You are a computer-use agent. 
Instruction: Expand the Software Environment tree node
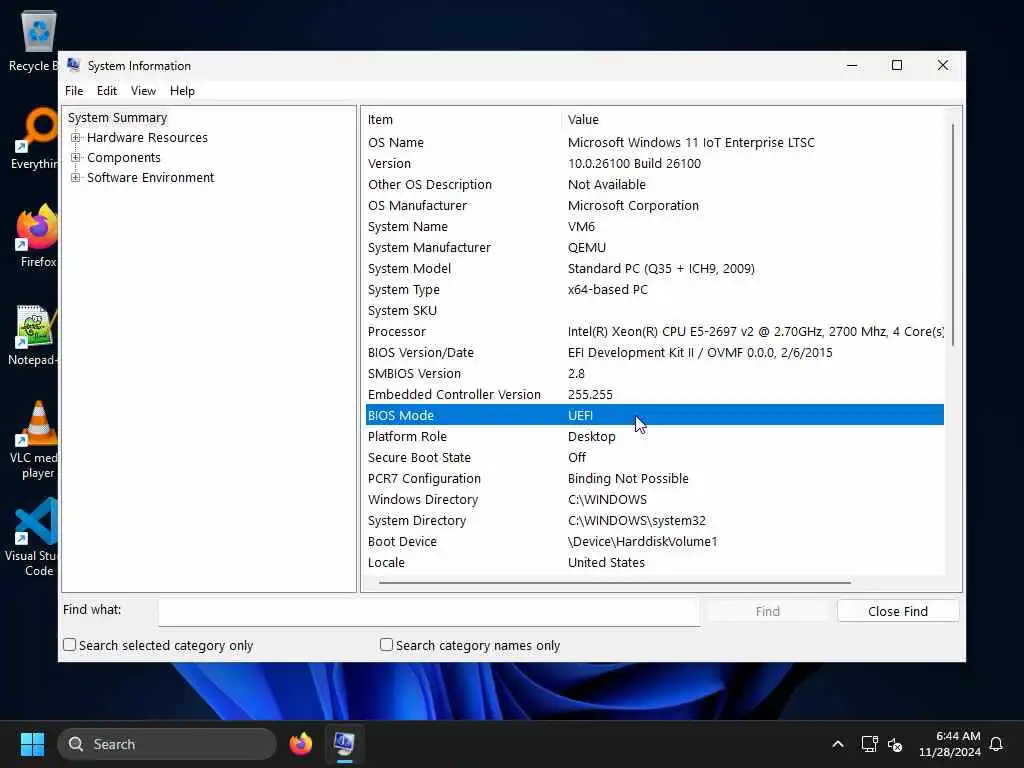(76, 178)
